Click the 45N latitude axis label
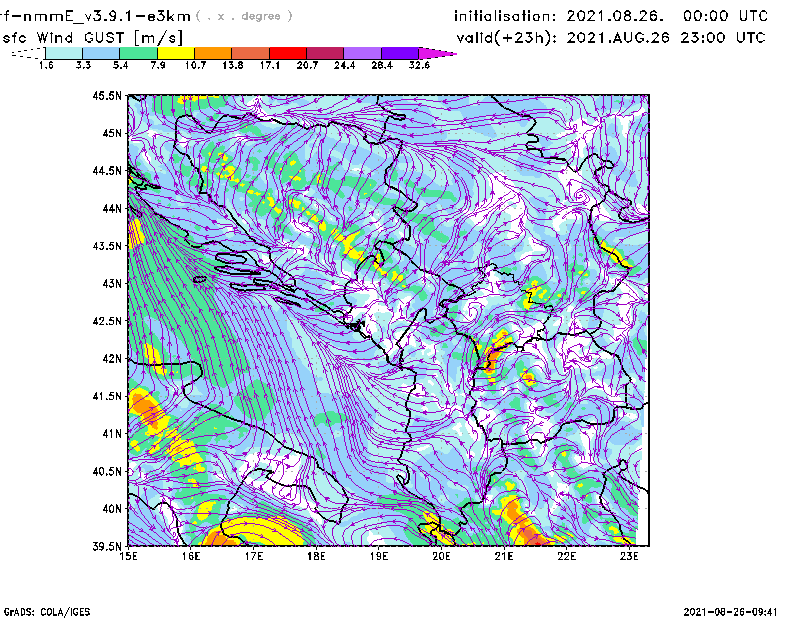The width and height of the screenshot is (800, 618). [x=112, y=133]
